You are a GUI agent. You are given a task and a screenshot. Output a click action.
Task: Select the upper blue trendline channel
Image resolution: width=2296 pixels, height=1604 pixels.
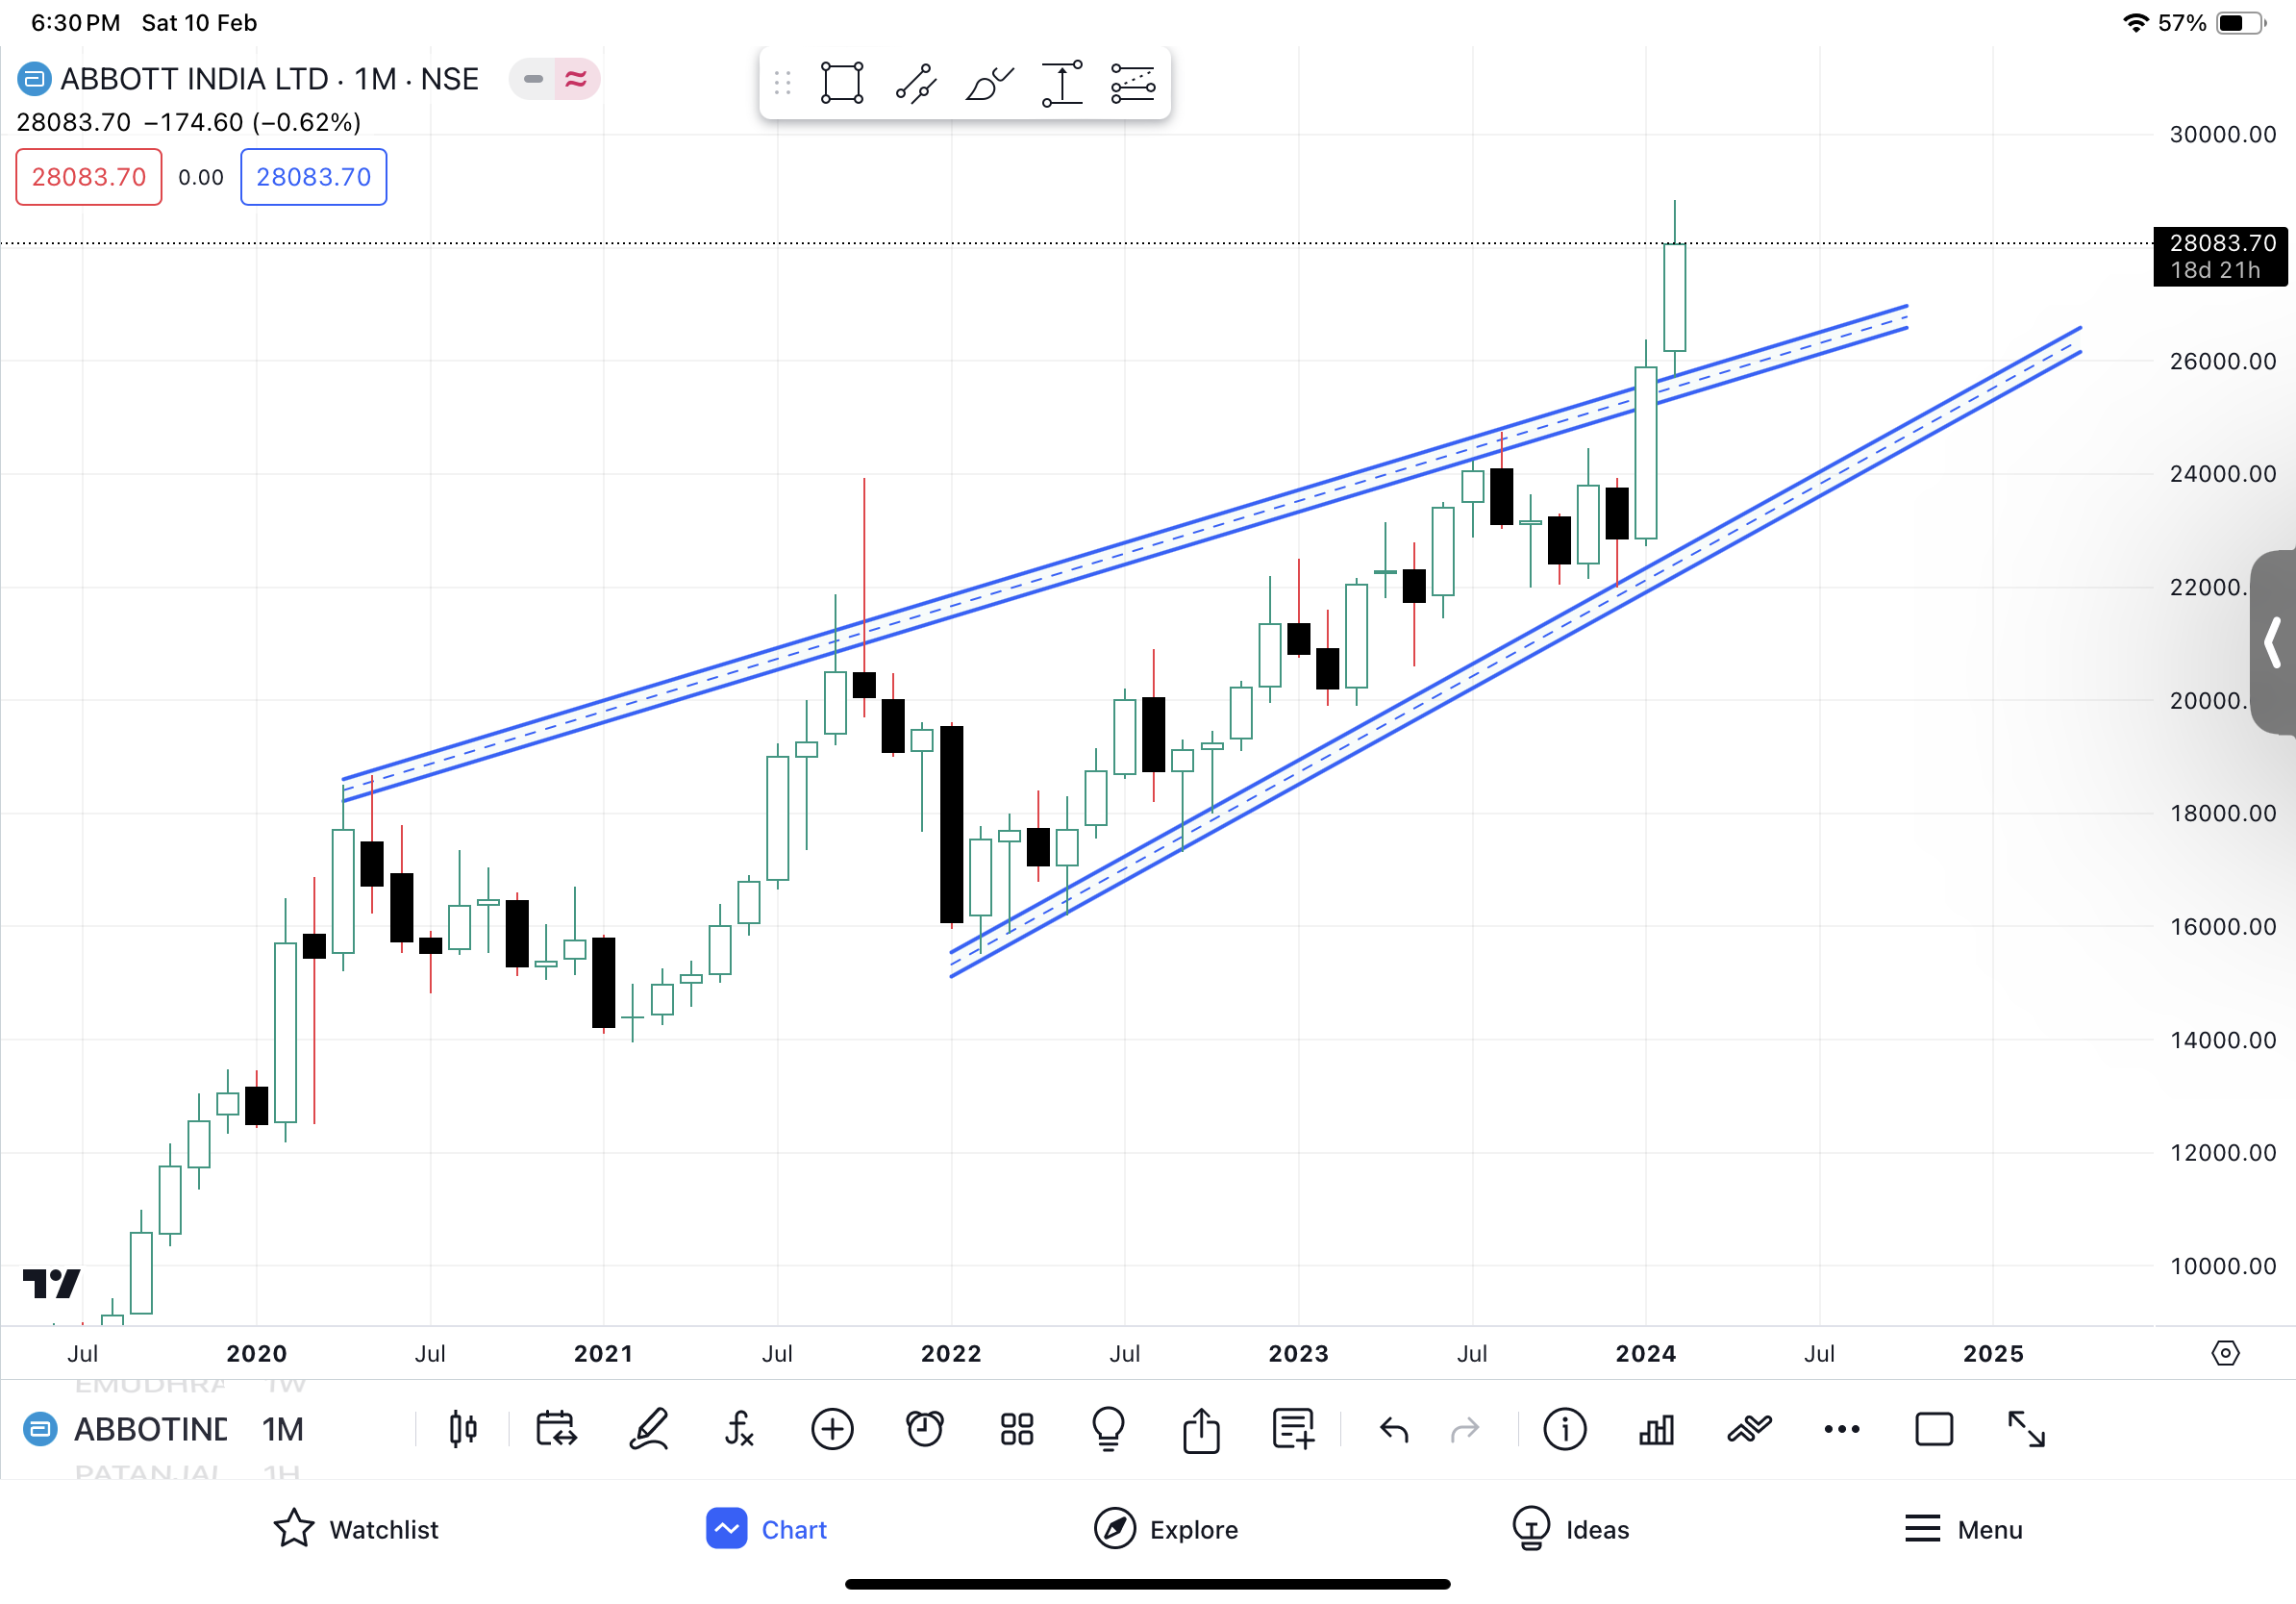tap(1124, 553)
